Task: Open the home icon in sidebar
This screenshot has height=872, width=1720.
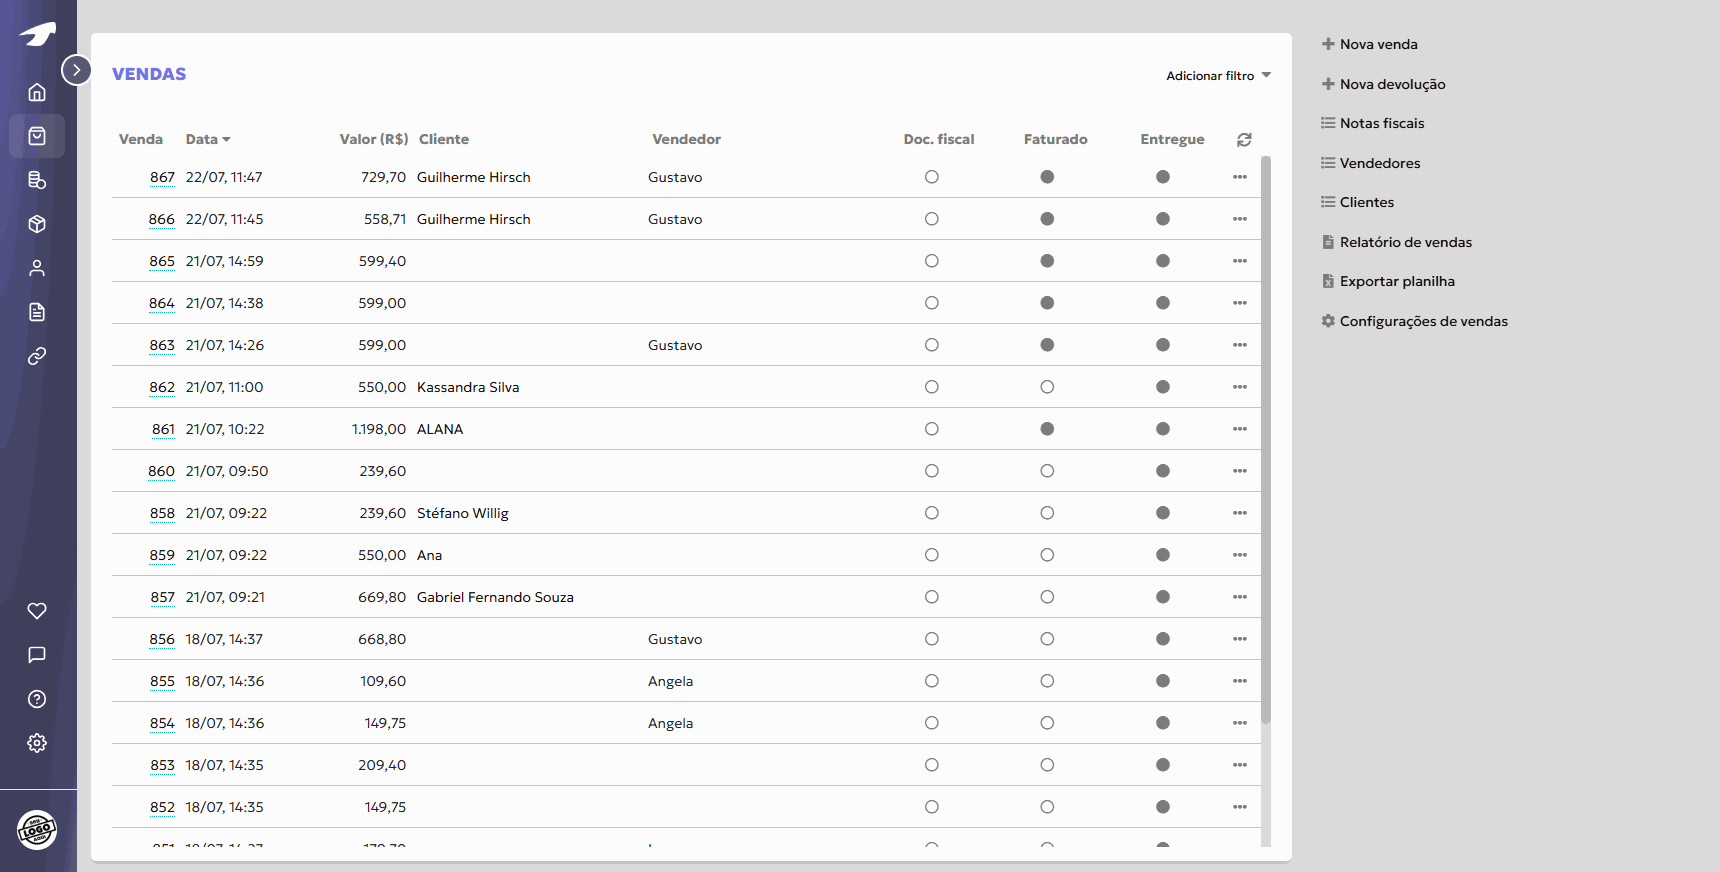Action: pos(37,92)
